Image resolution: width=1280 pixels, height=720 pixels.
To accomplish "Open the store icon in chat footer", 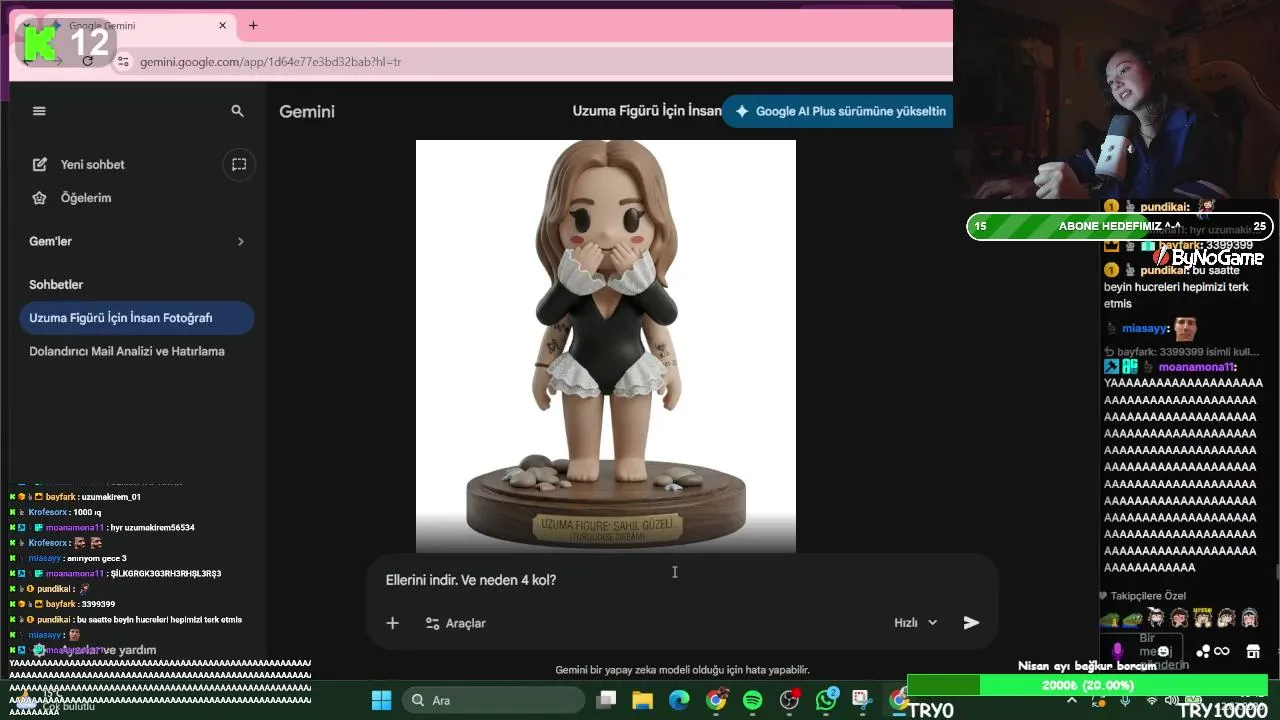I will click(x=1252, y=651).
